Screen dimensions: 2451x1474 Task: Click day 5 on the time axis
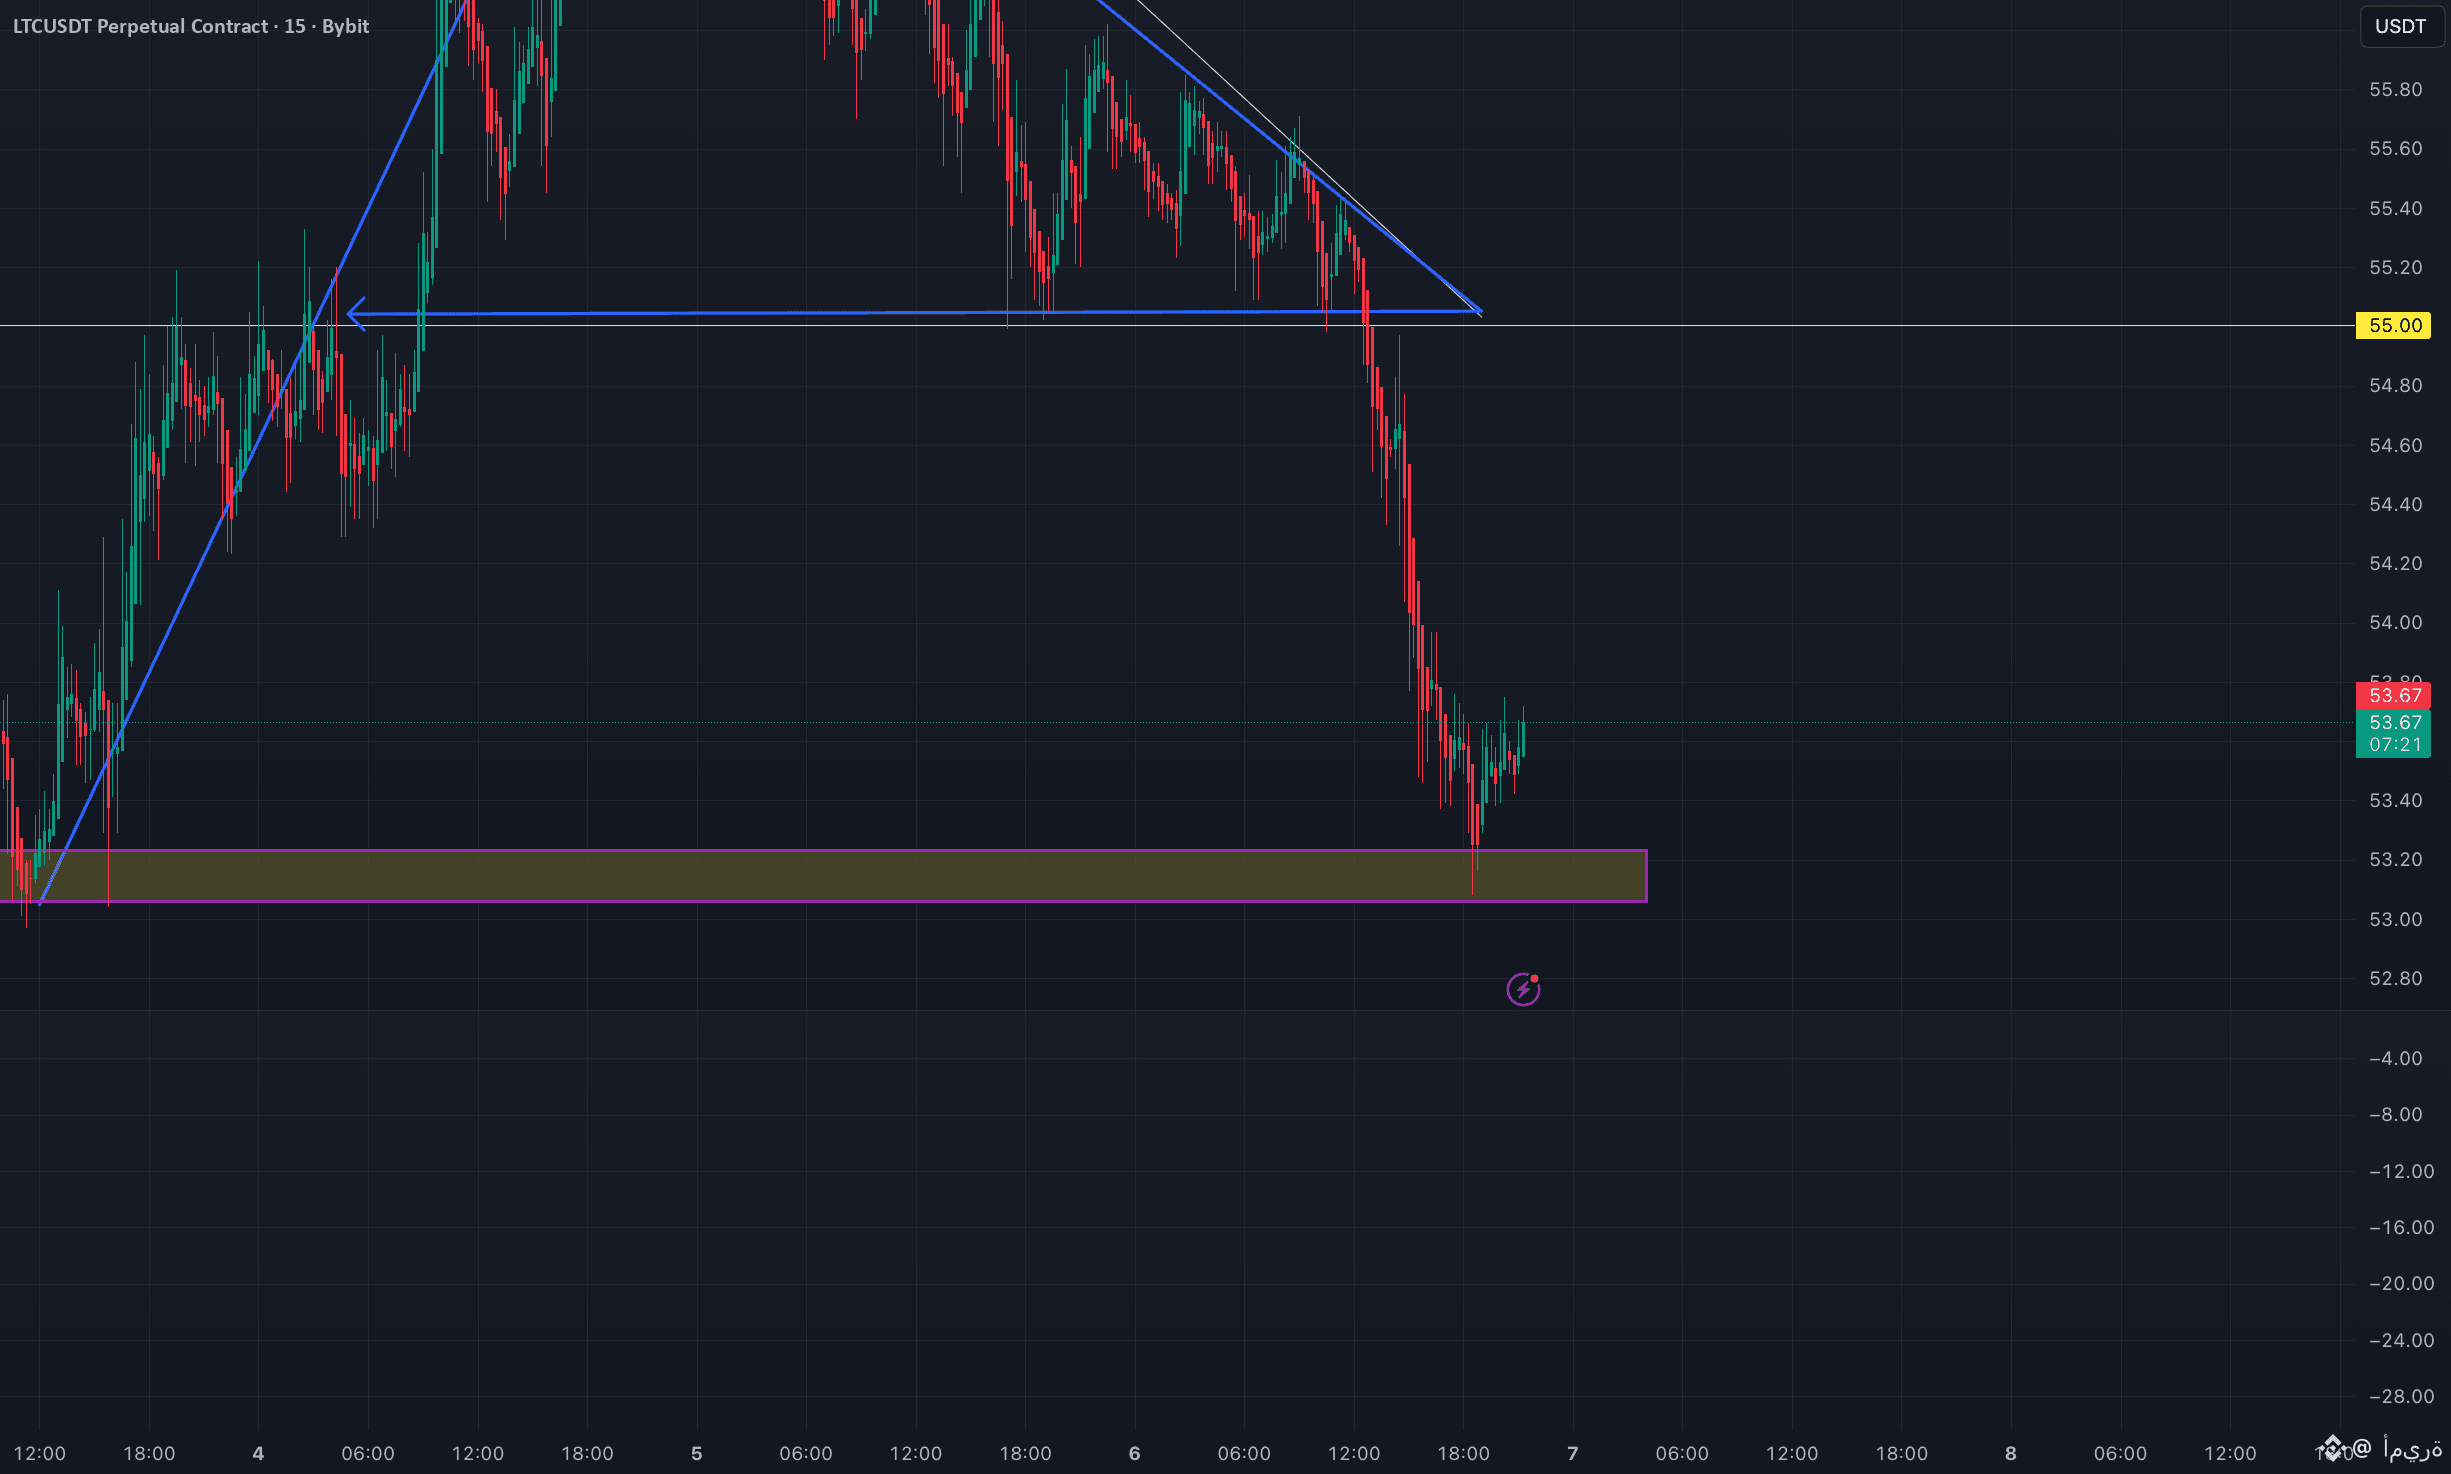(697, 1453)
